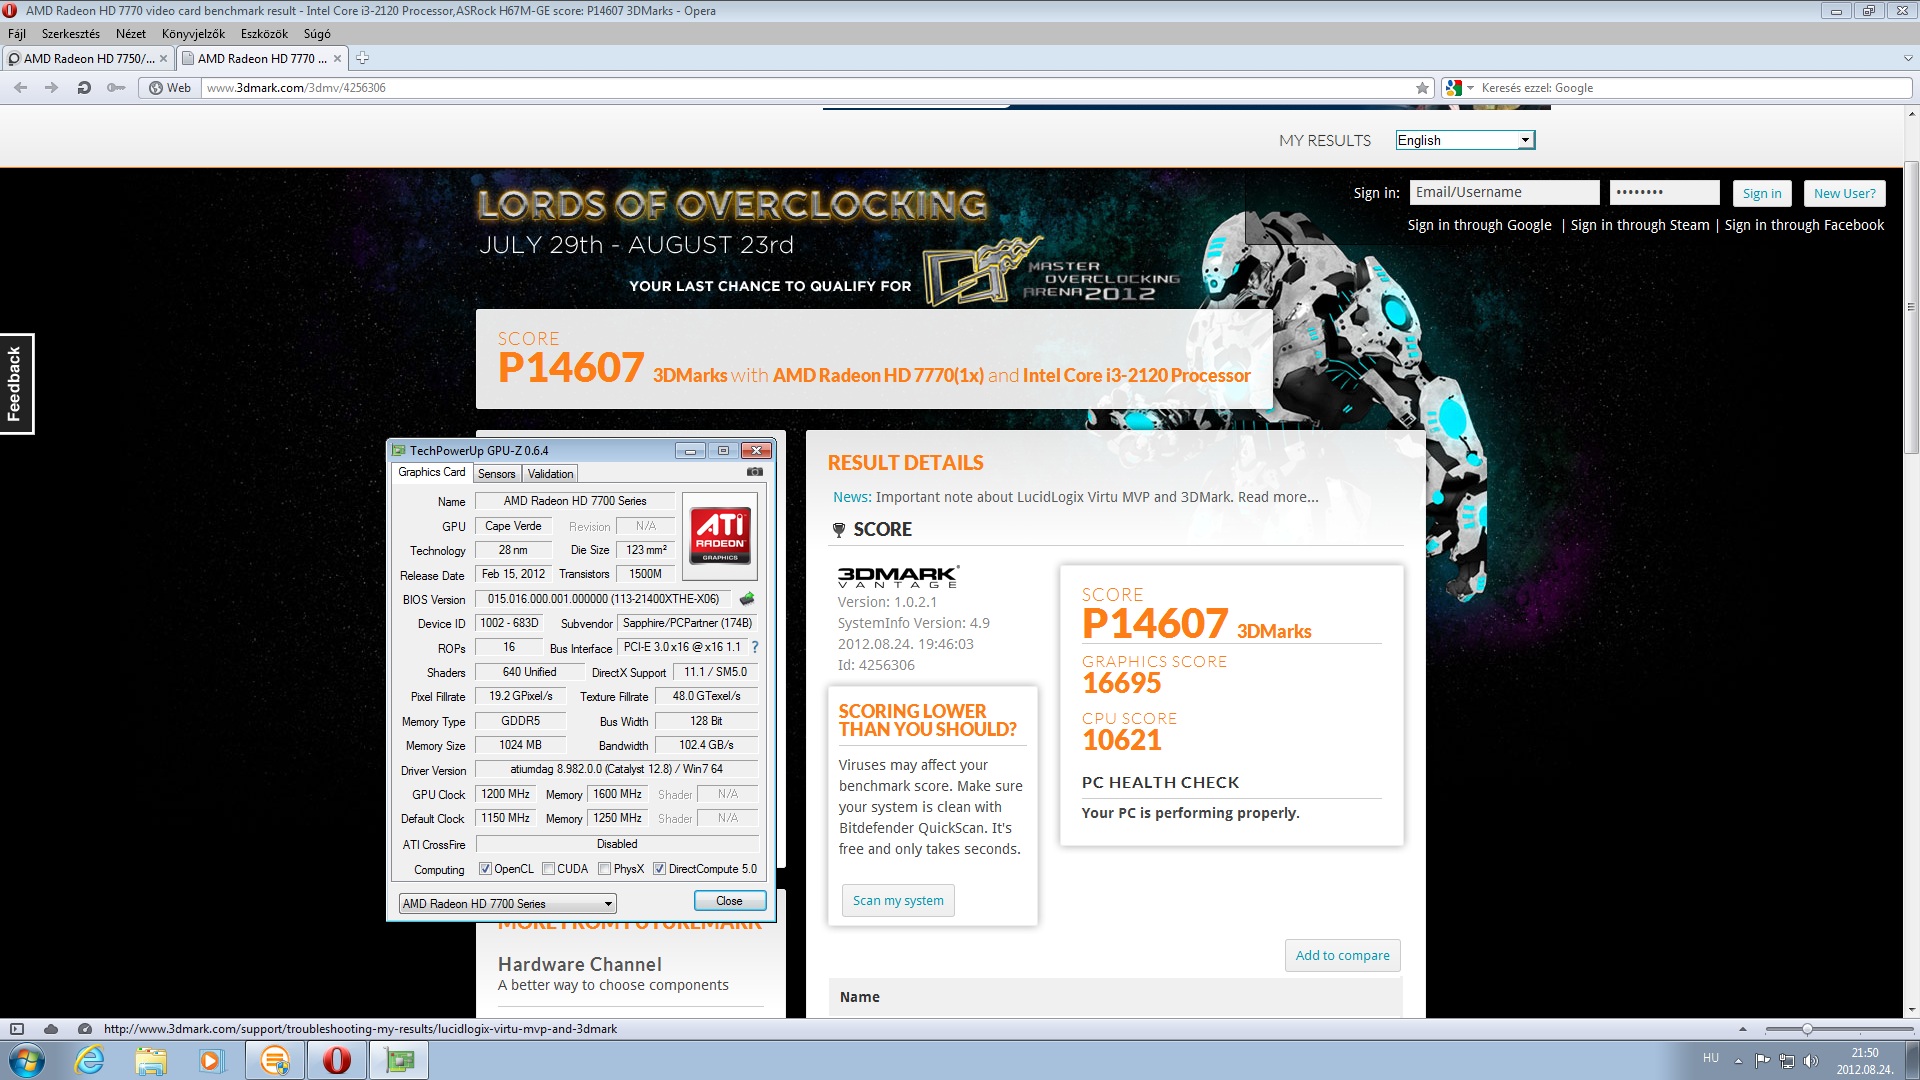Click the BIOS save chip icon in GPU-Z
The height and width of the screenshot is (1080, 1920).
tap(746, 599)
